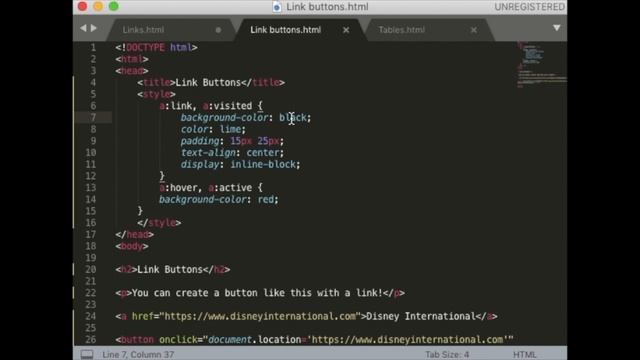Click opening html tag on line 2
Viewport: 640px width, 360px height.
[132, 59]
